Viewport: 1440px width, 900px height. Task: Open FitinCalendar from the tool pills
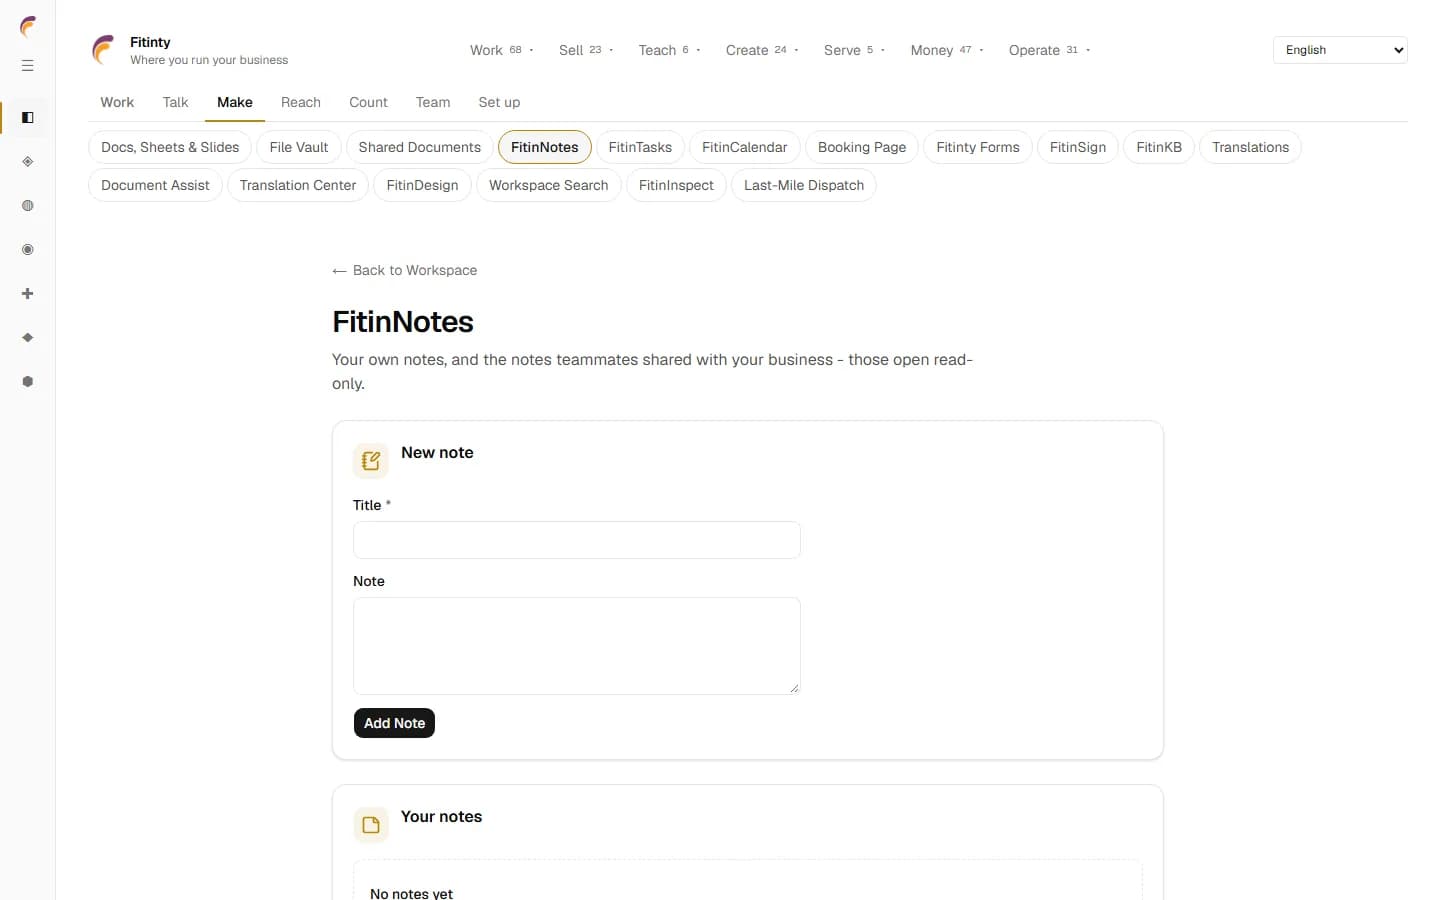745,147
